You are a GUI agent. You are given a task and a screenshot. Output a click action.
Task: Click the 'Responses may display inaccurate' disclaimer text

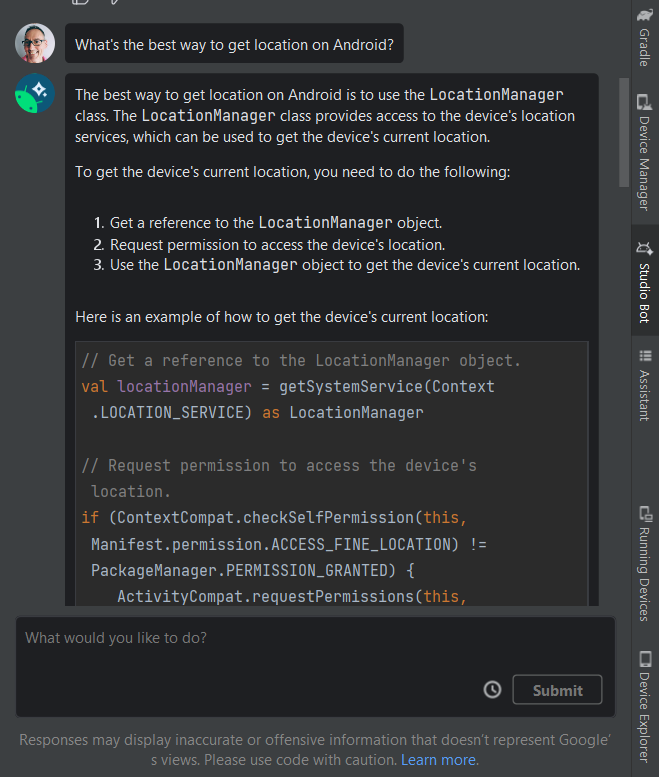(315, 750)
